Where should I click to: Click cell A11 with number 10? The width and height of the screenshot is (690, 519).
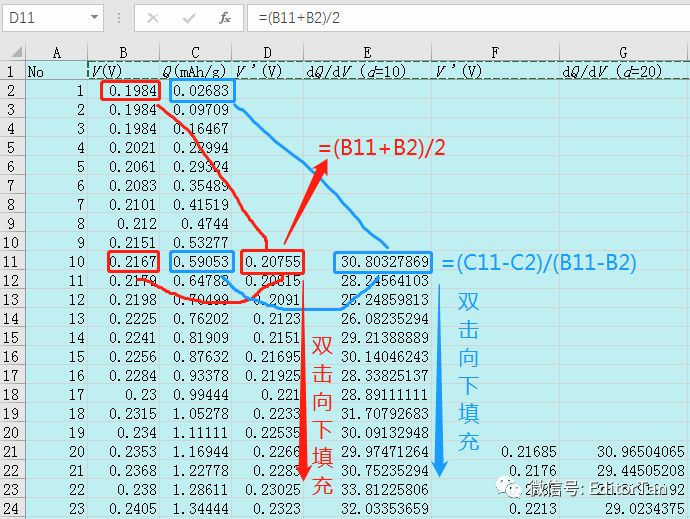pyautogui.click(x=56, y=262)
